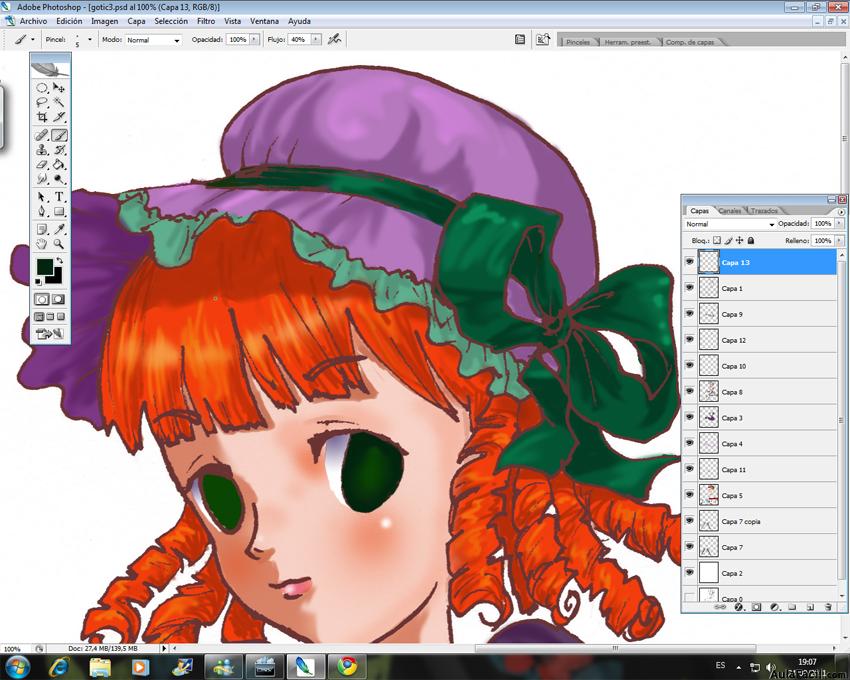Select the Elliptical Marquee tool
The image size is (850, 680).
[x=42, y=88]
